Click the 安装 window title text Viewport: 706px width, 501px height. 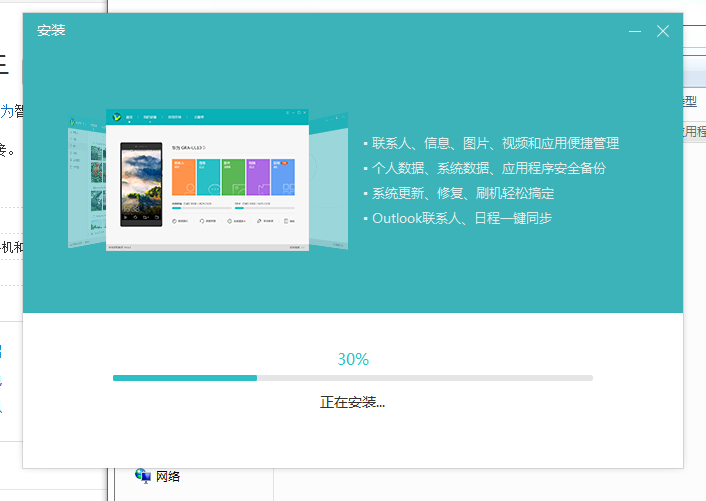tap(51, 31)
